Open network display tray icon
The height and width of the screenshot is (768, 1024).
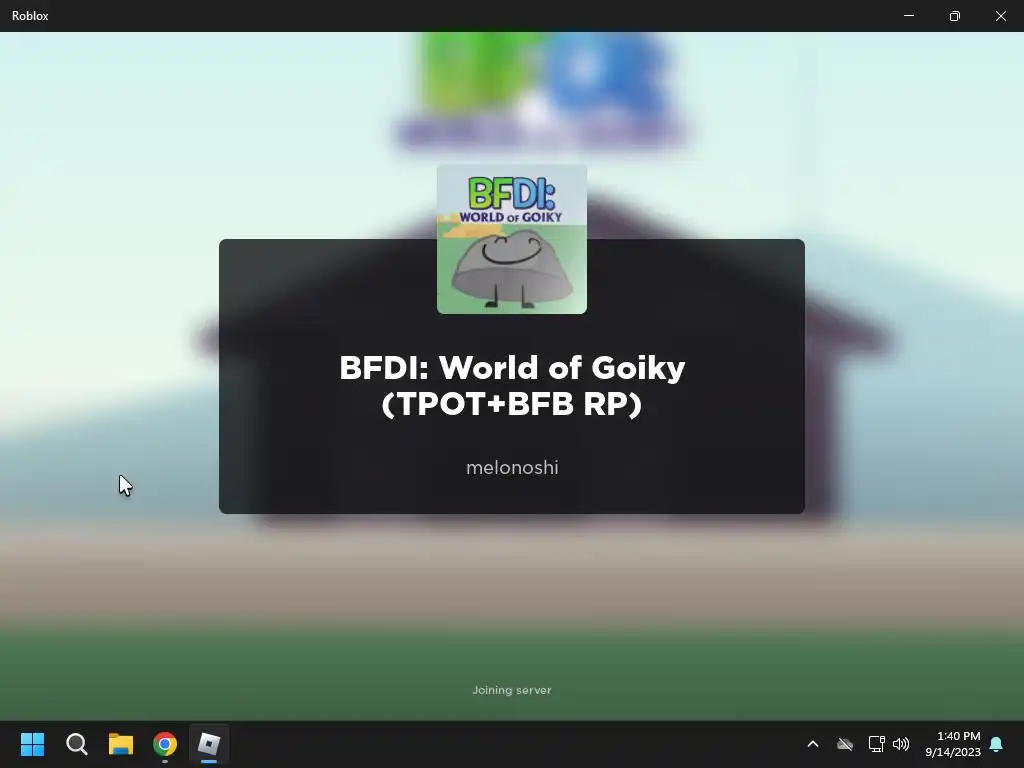click(876, 744)
